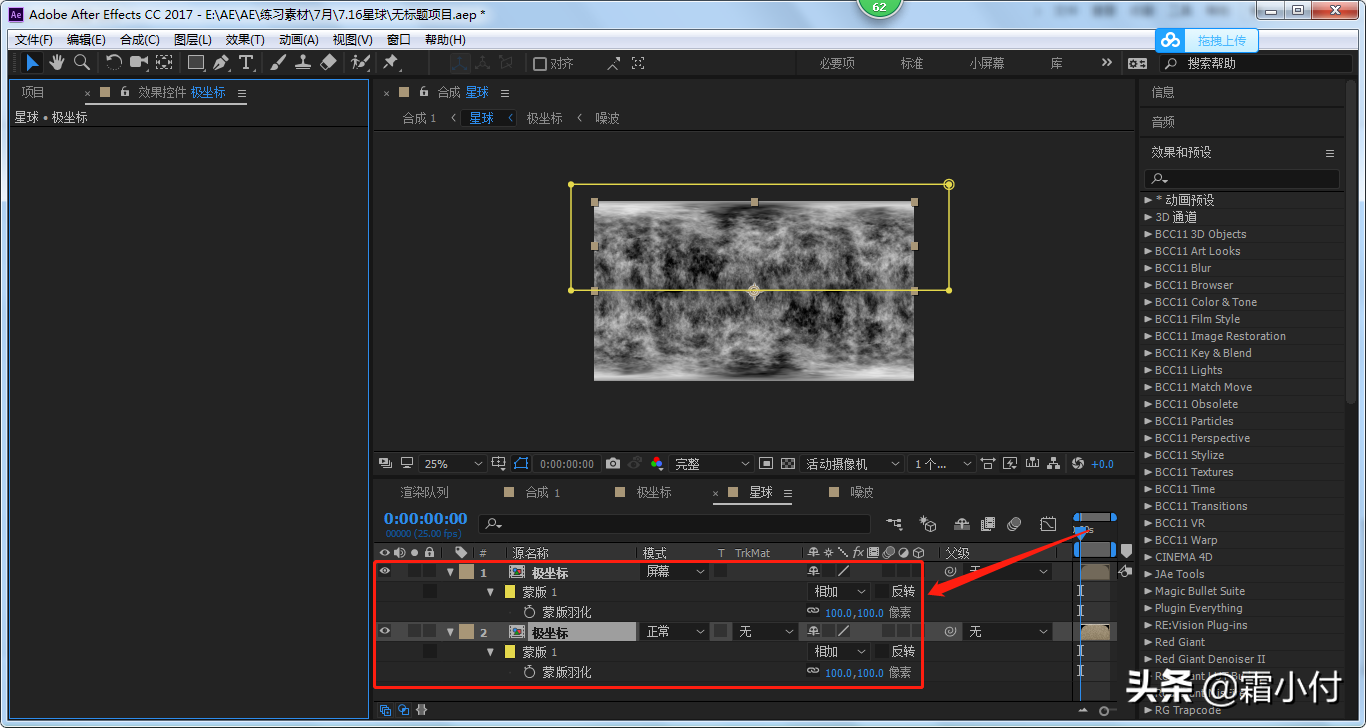Viewport: 1366px width, 728px height.
Task: Click the snapshot camera icon in the viewer
Action: pos(613,464)
